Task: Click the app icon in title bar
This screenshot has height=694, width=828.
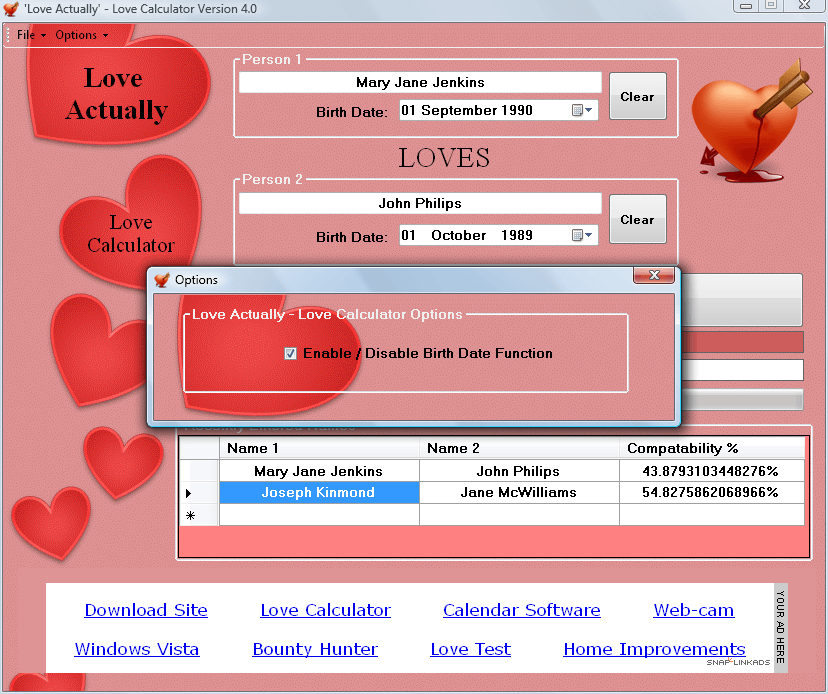Action: click(11, 9)
